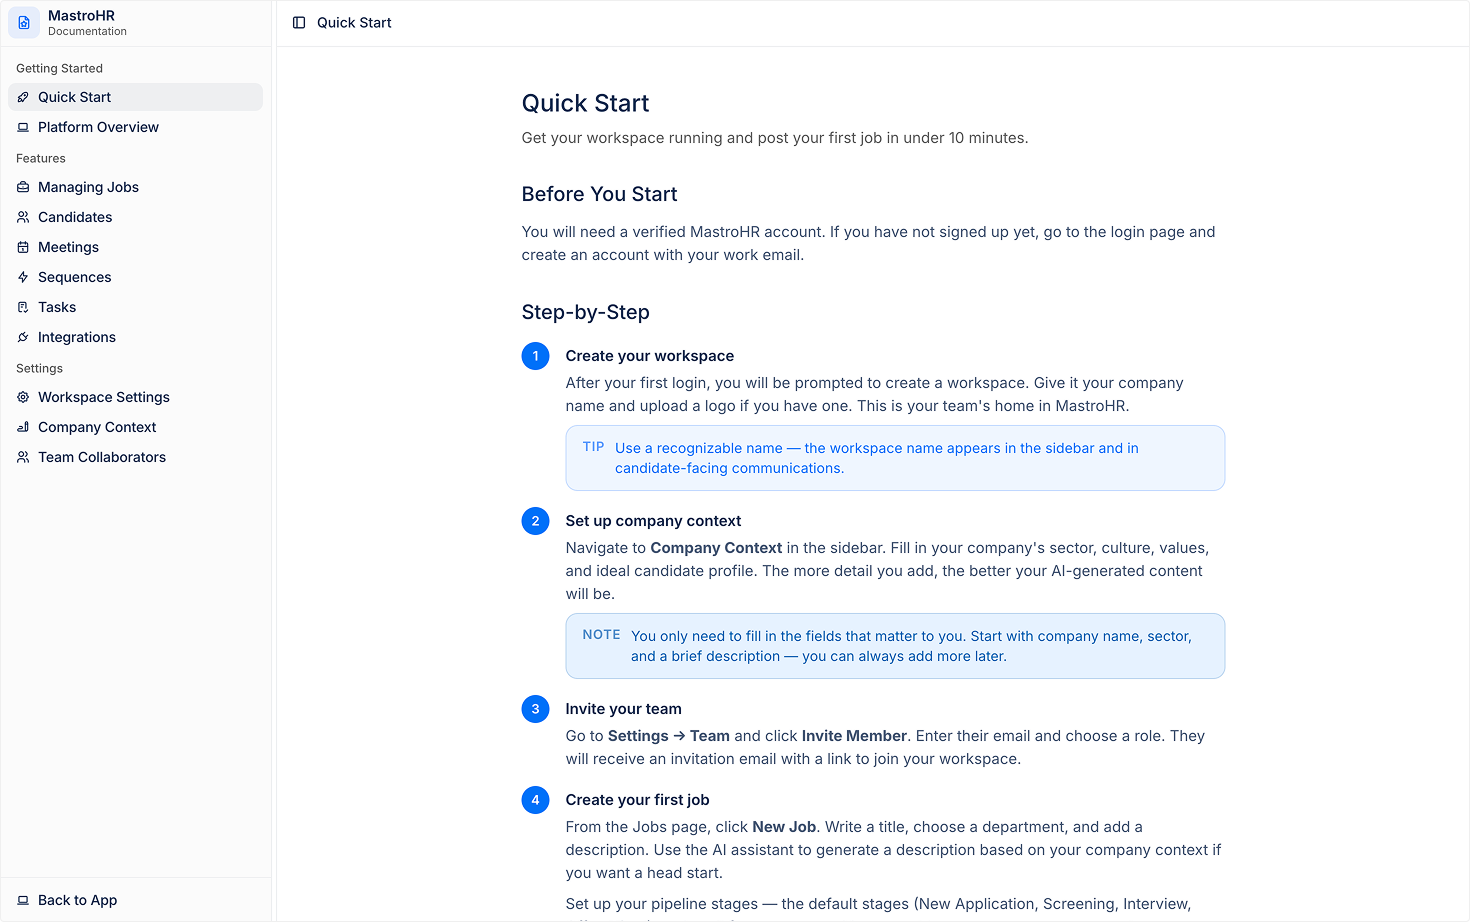Click the Meetings calendar icon

click(23, 247)
